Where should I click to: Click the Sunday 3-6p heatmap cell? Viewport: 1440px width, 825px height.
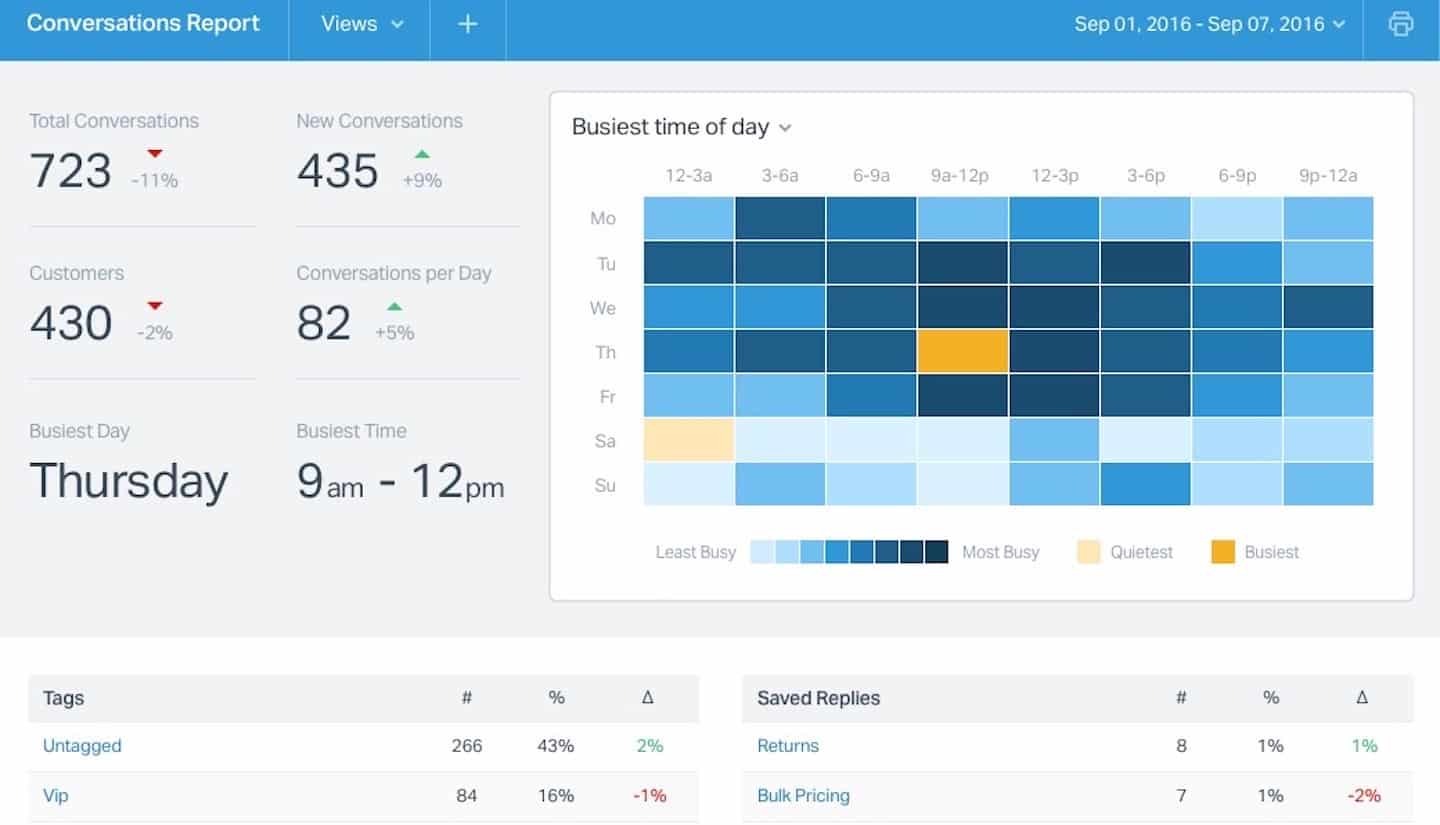click(1145, 484)
